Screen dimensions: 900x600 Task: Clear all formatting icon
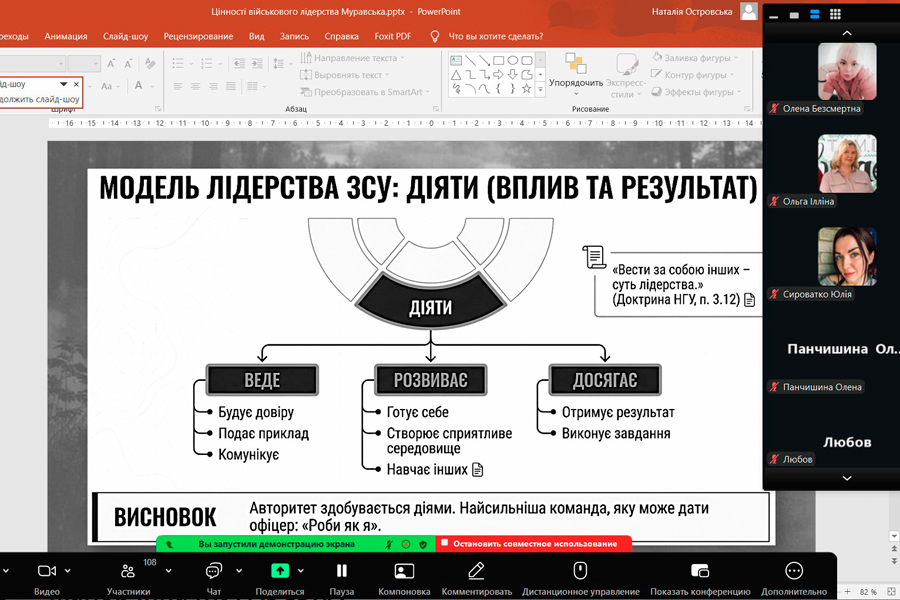pyautogui.click(x=150, y=63)
